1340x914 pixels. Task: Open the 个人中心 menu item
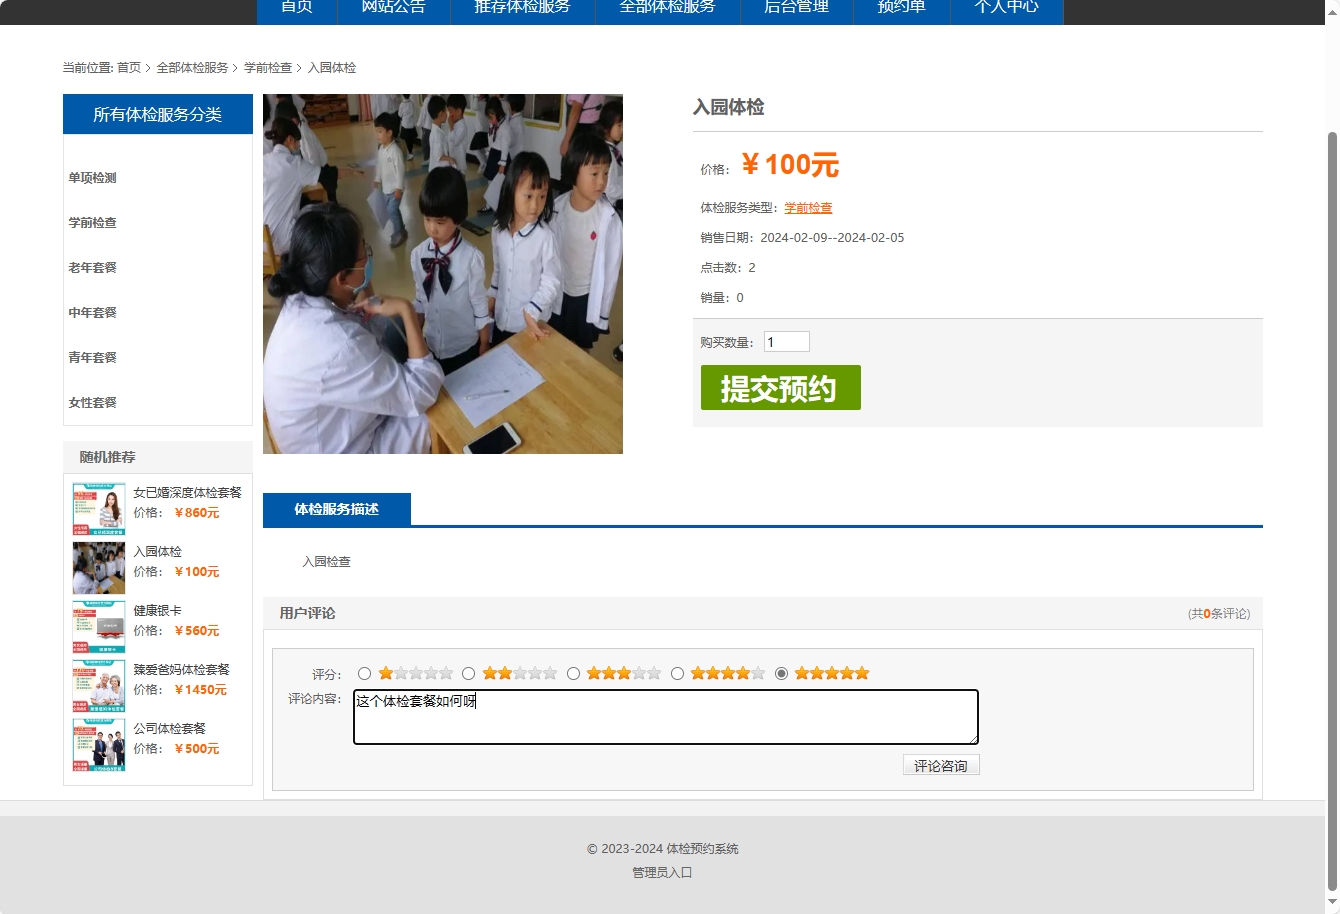(1006, 6)
